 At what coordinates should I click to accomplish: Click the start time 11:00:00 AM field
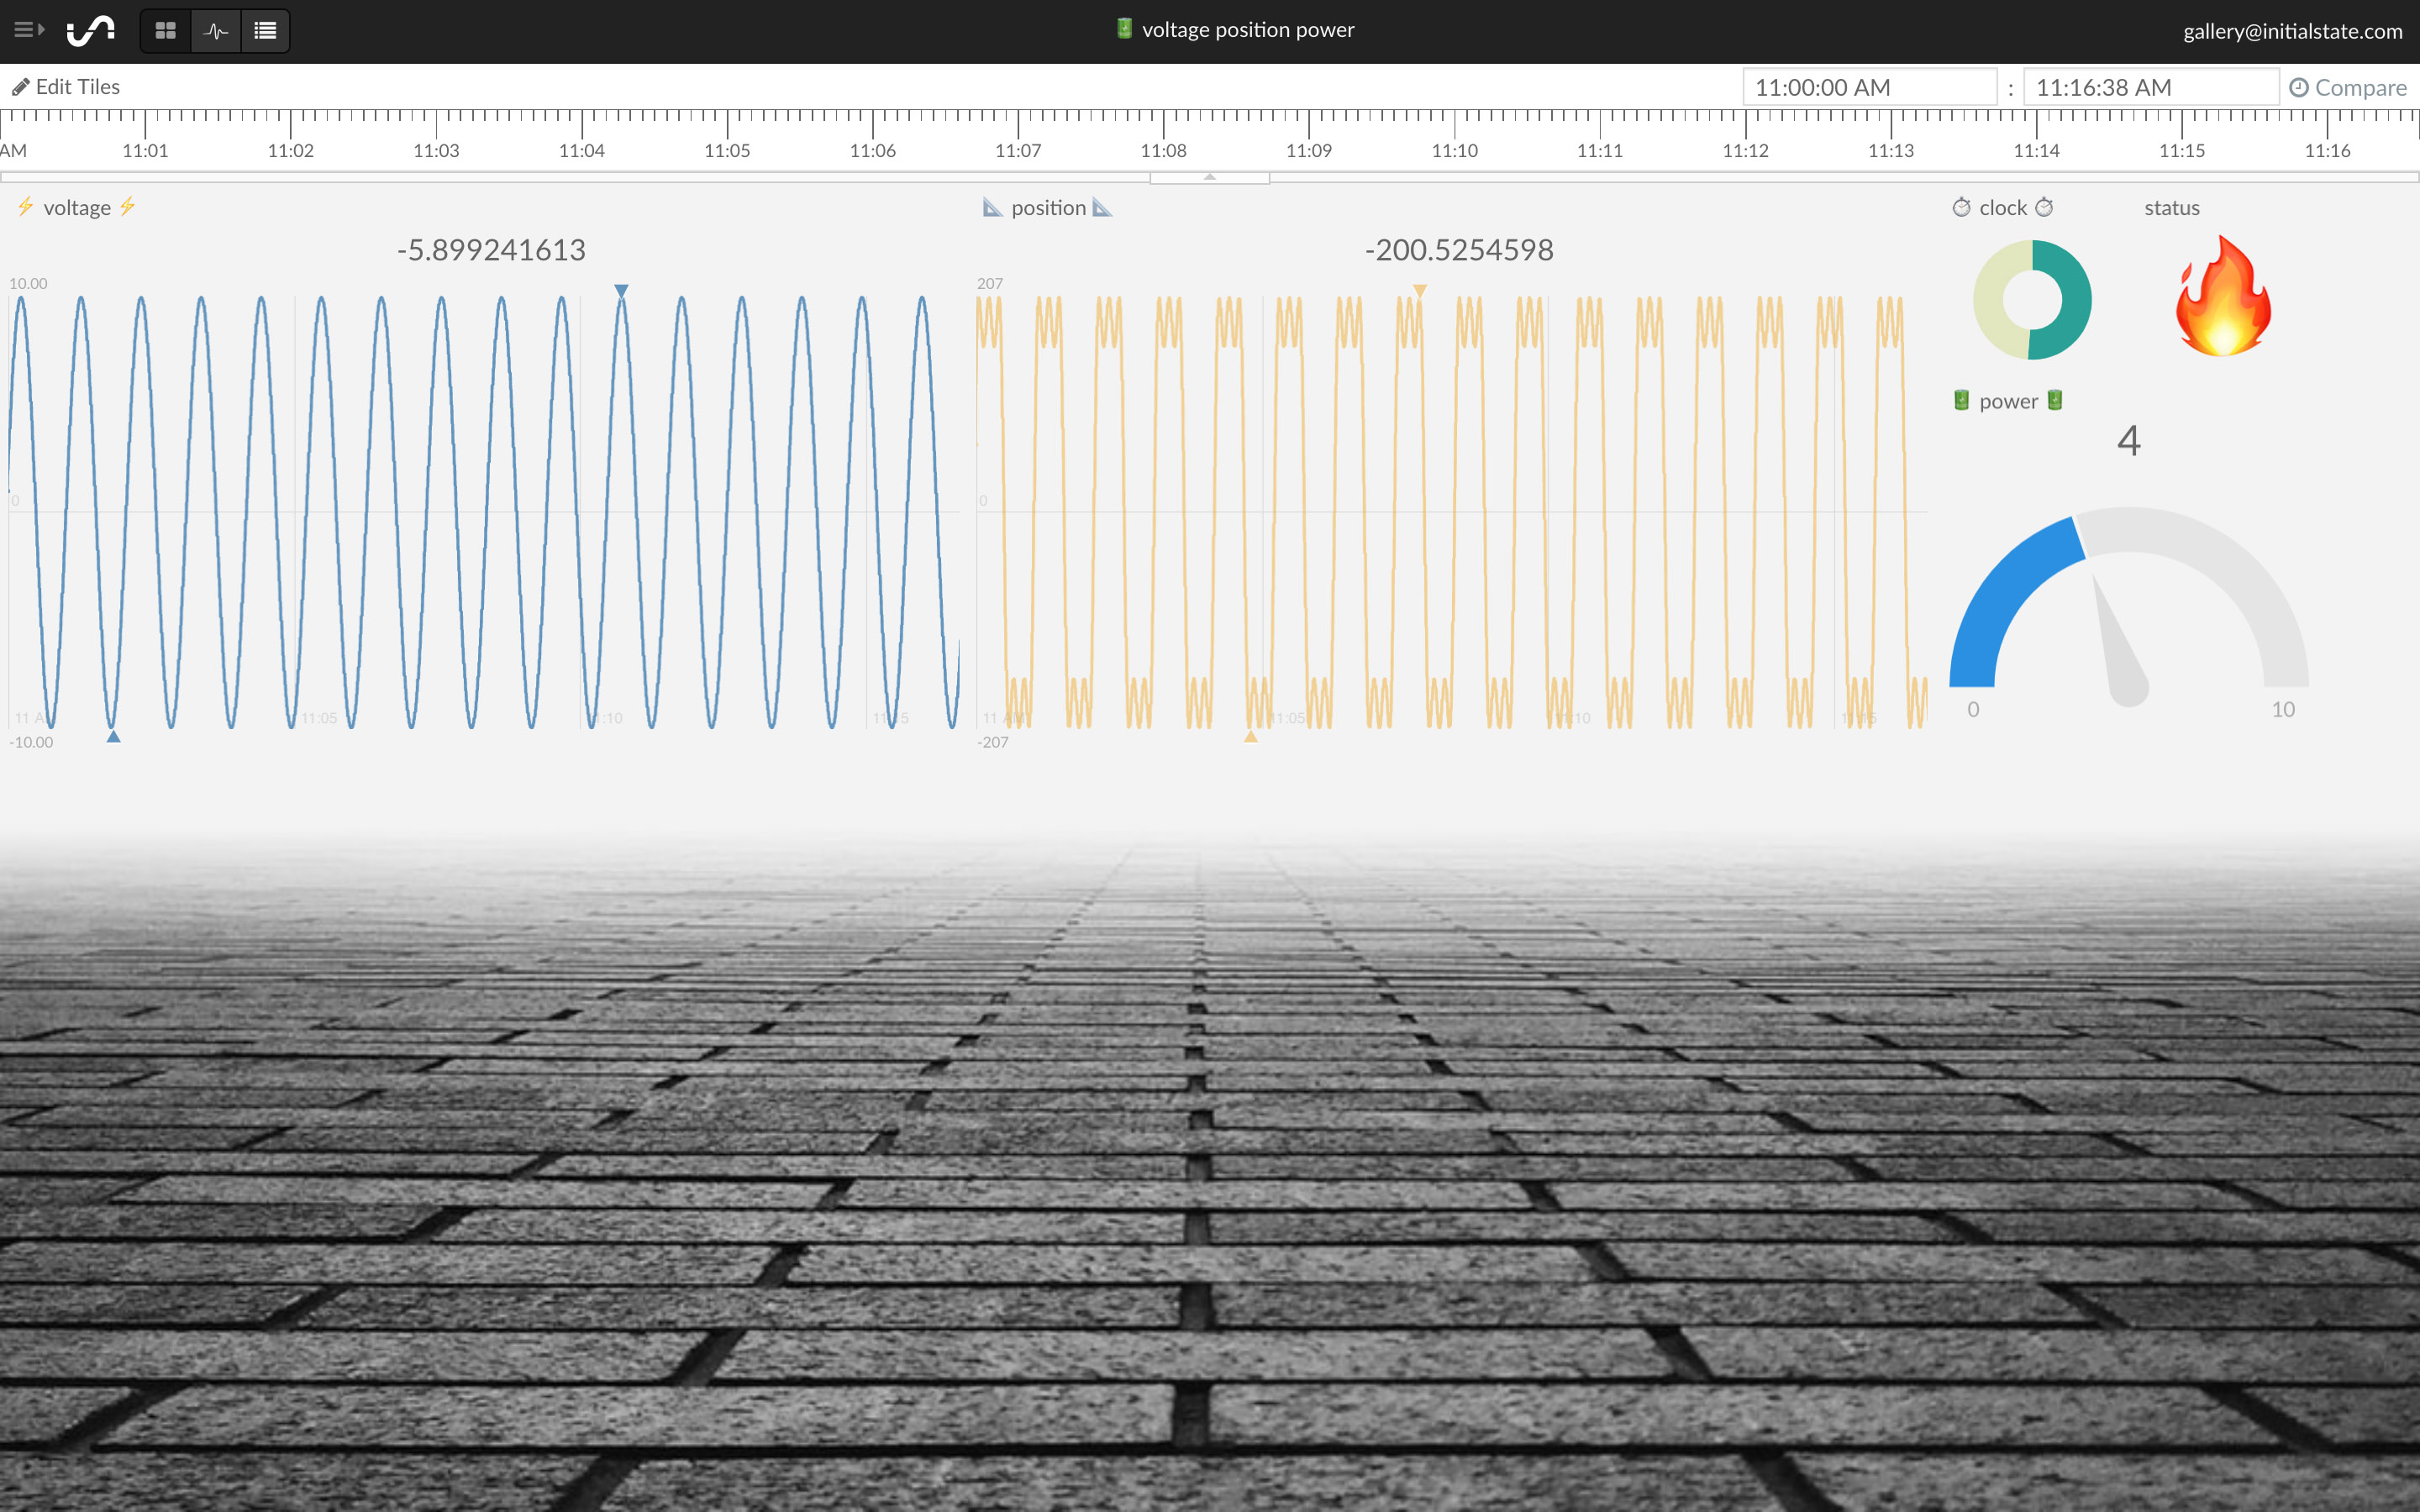click(1869, 88)
